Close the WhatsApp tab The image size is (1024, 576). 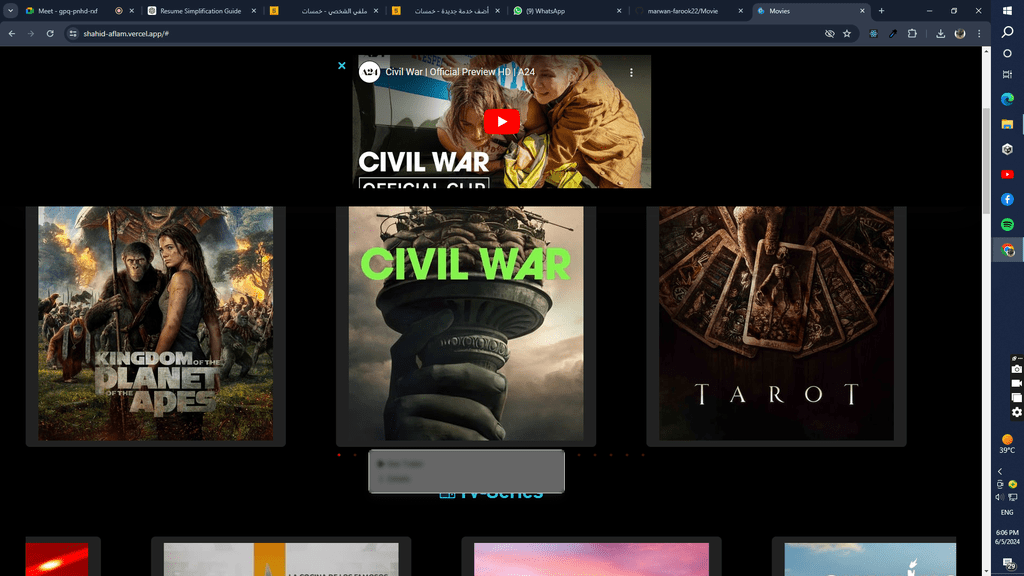(x=619, y=11)
